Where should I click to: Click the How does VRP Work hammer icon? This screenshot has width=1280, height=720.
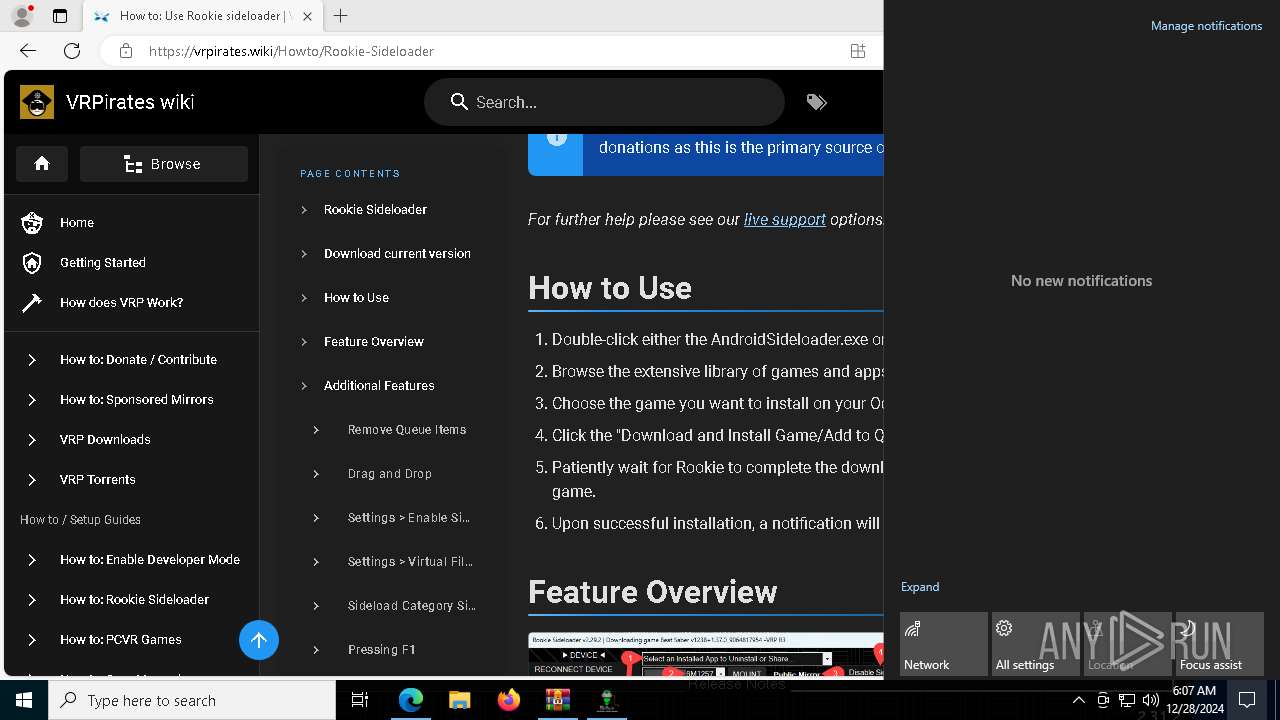click(32, 302)
